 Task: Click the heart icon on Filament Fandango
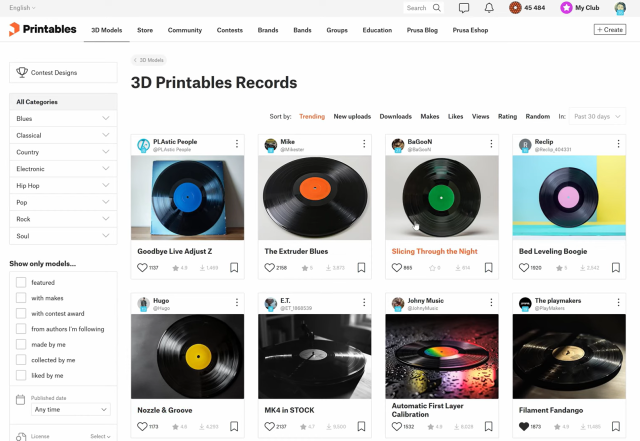click(524, 427)
